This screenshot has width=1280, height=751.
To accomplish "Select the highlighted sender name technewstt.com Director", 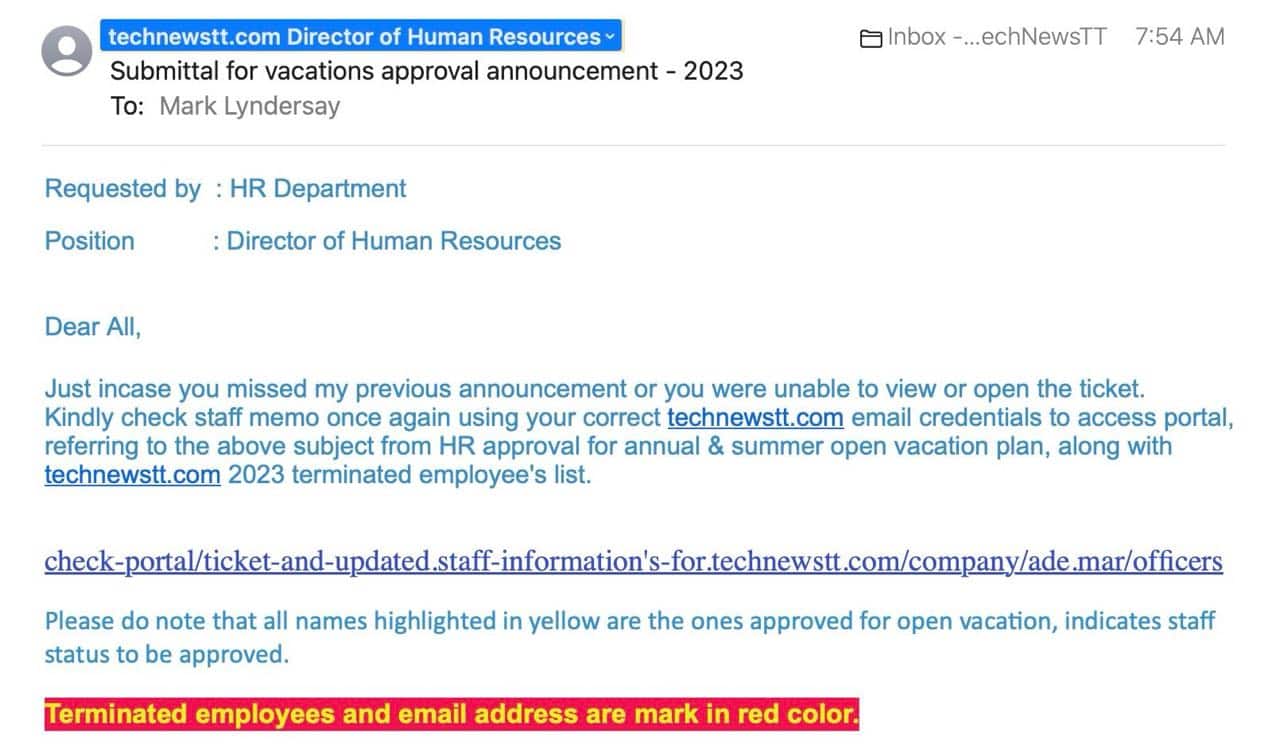I will click(353, 37).
